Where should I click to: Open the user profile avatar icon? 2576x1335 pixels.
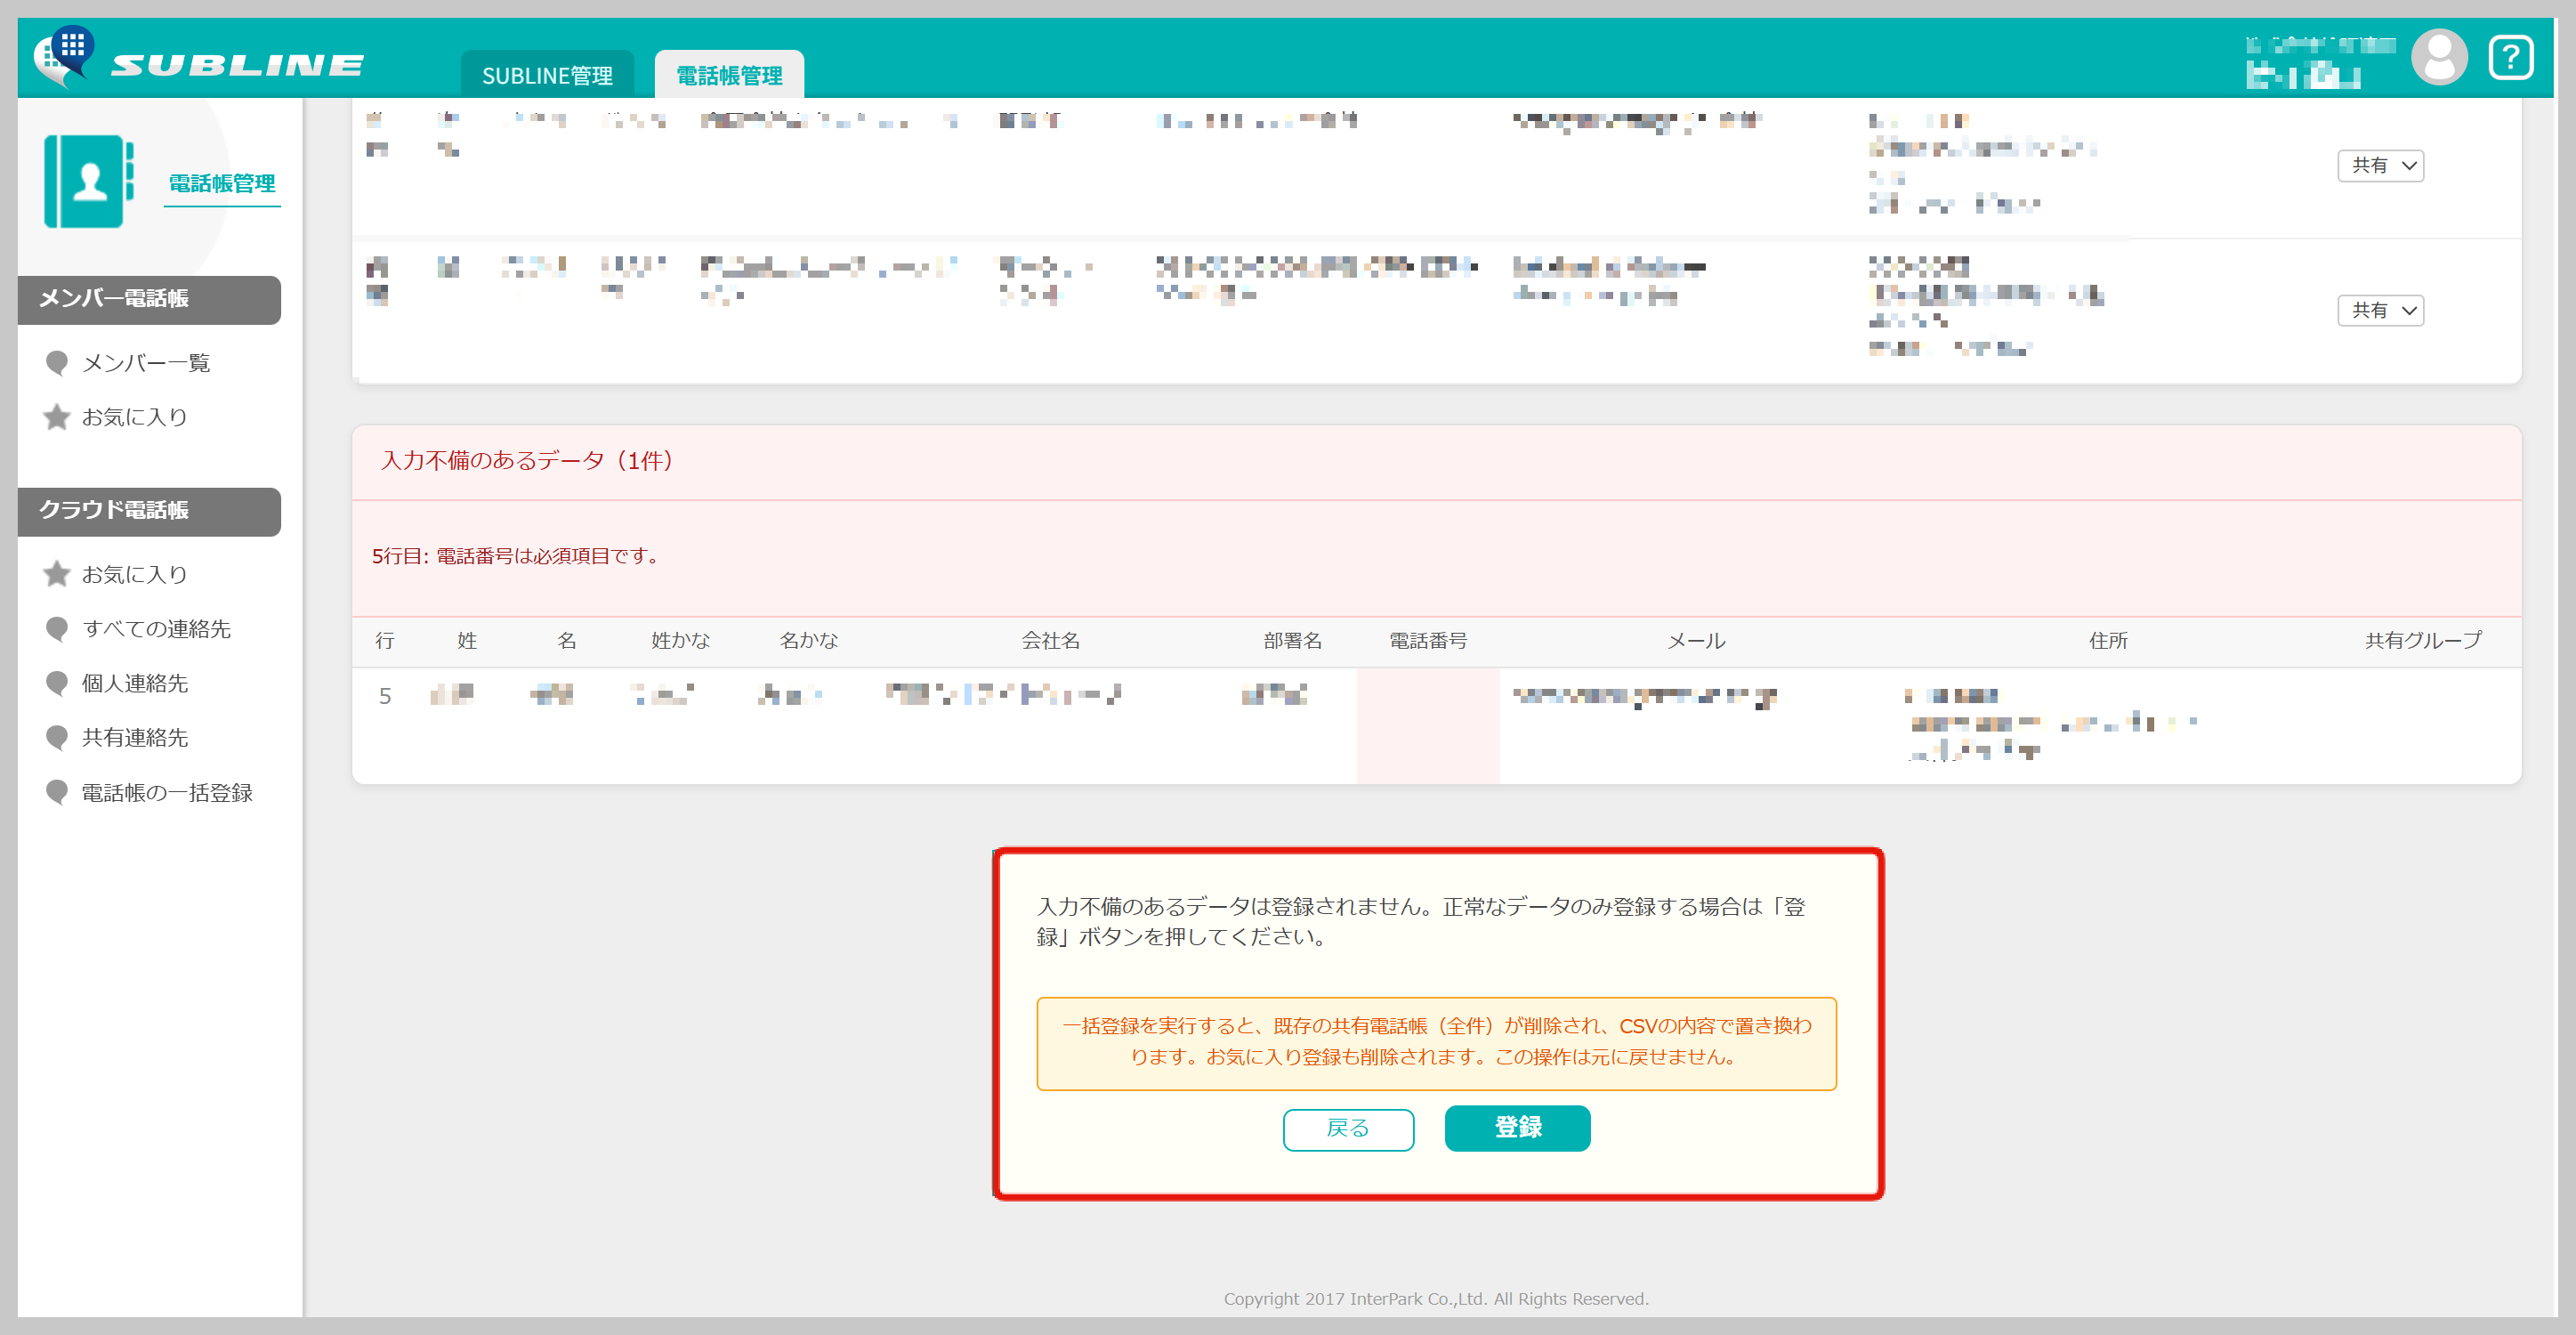(2438, 57)
